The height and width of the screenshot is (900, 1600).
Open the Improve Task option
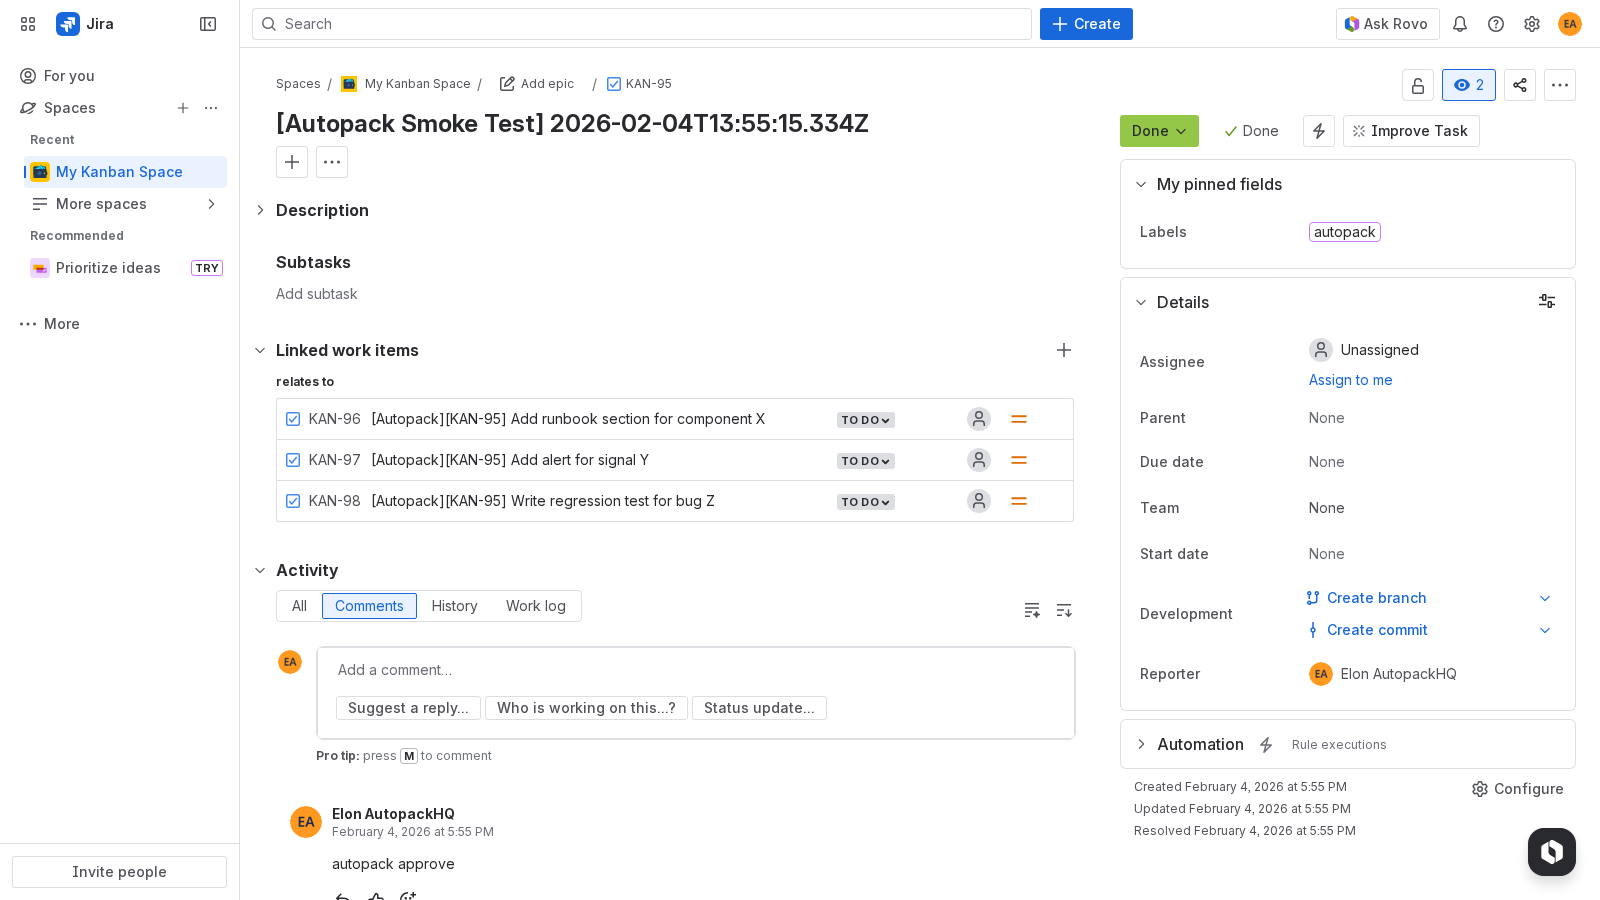[x=1411, y=131]
